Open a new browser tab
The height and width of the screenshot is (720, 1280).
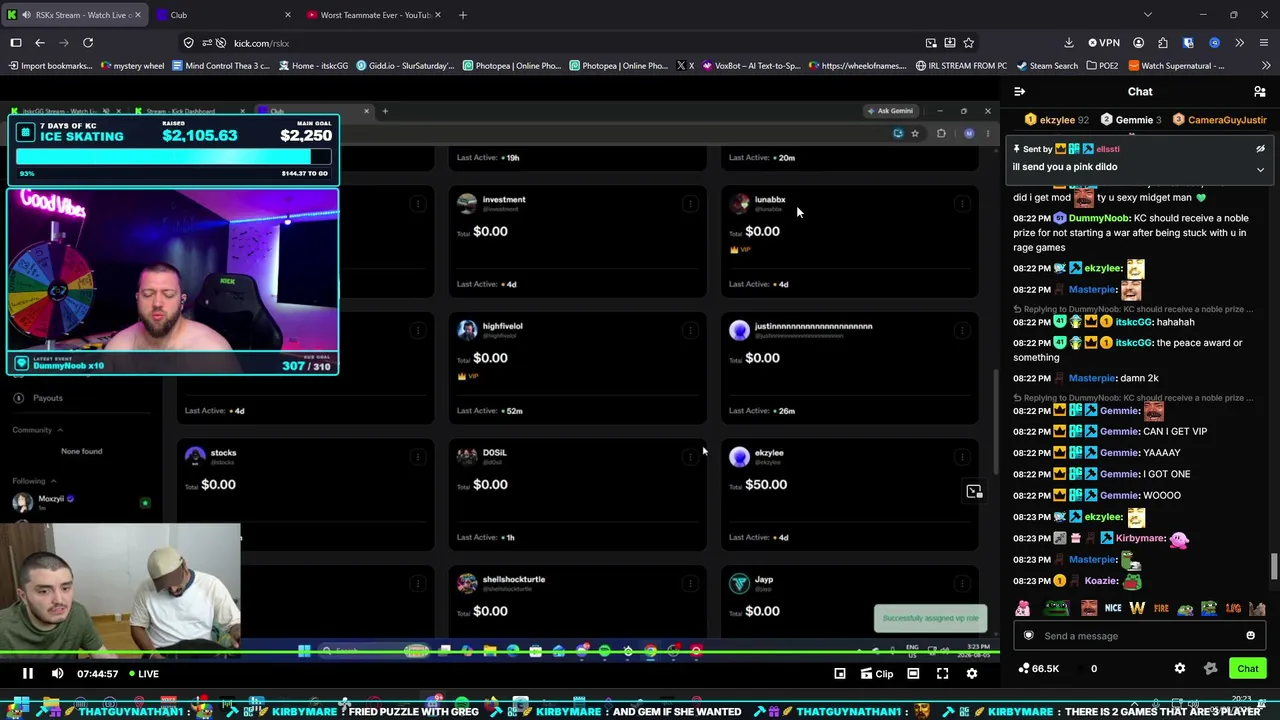462,15
